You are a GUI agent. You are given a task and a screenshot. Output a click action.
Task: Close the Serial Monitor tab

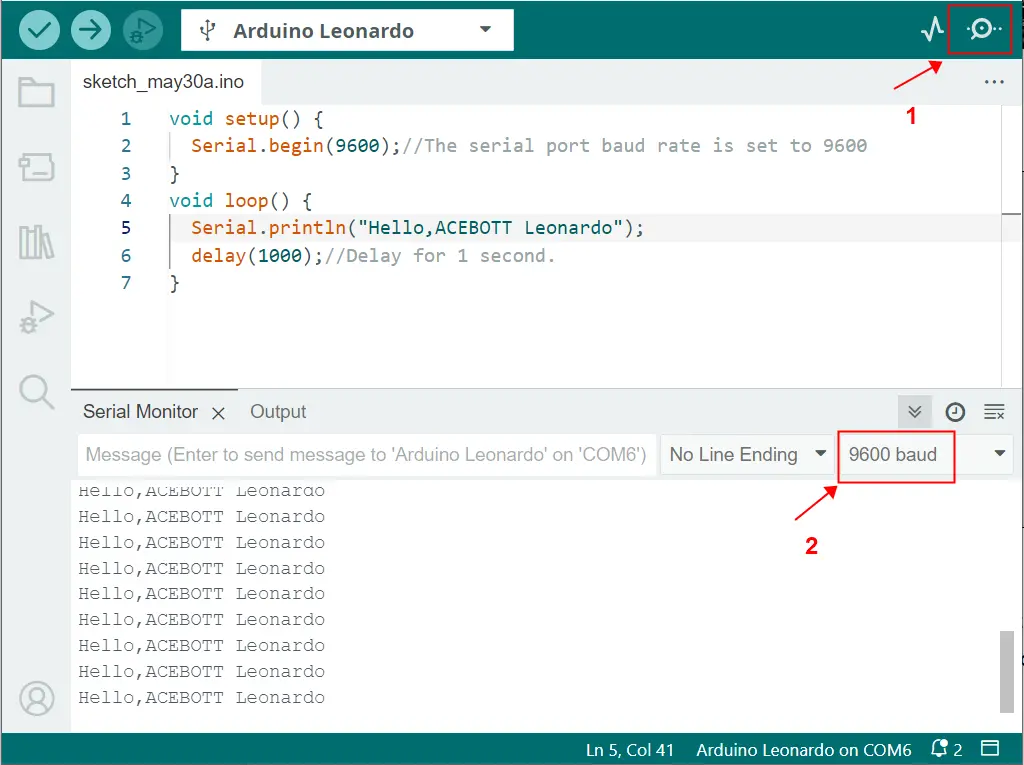pyautogui.click(x=218, y=413)
